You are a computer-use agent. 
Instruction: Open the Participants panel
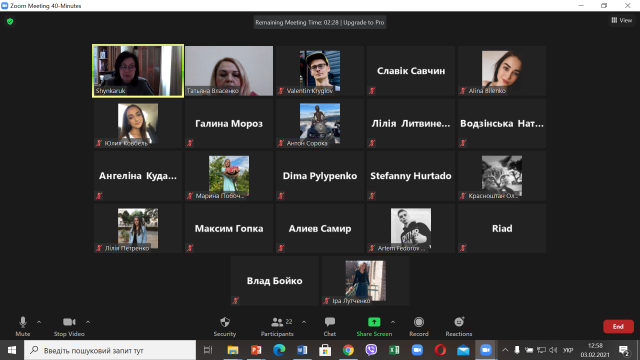[278, 327]
